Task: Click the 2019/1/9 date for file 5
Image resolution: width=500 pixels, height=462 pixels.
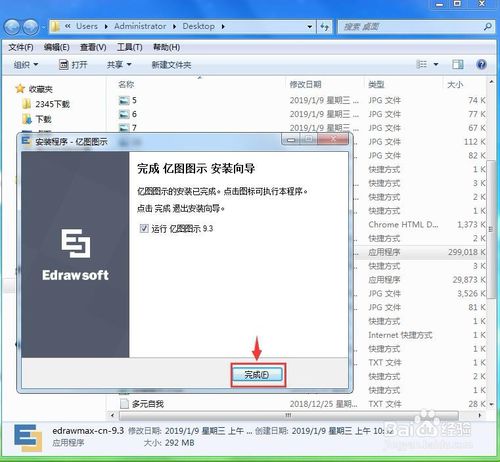Action: coord(324,100)
